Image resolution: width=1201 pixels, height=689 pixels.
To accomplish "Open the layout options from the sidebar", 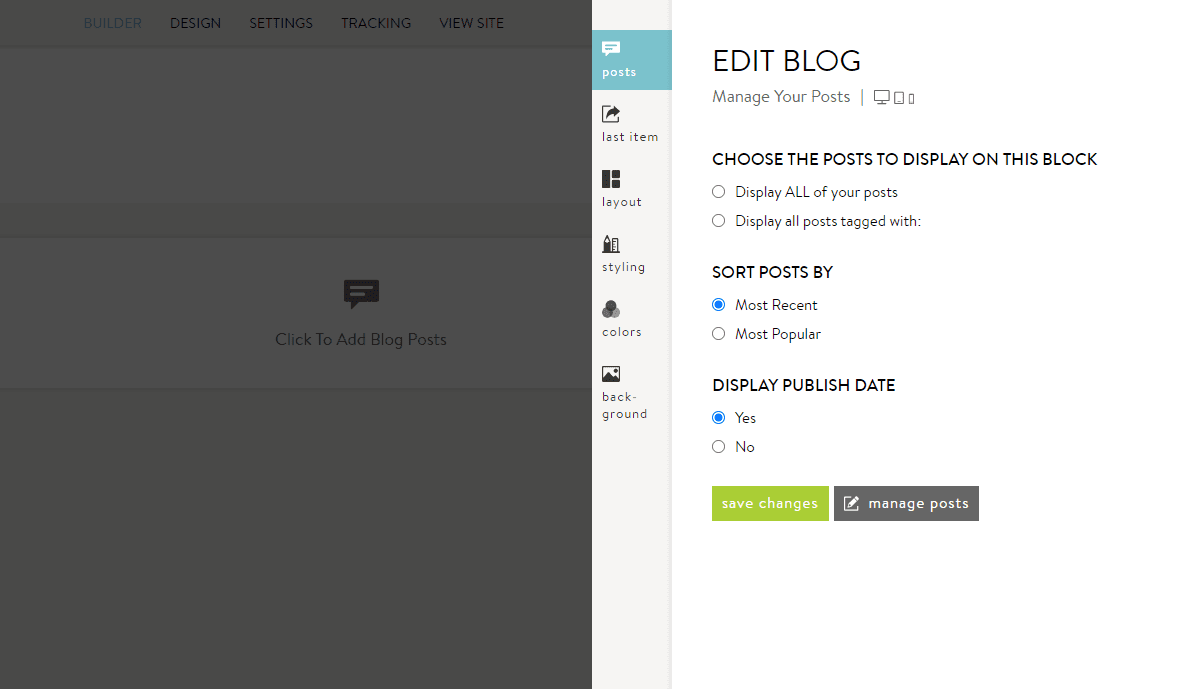I will coord(620,188).
